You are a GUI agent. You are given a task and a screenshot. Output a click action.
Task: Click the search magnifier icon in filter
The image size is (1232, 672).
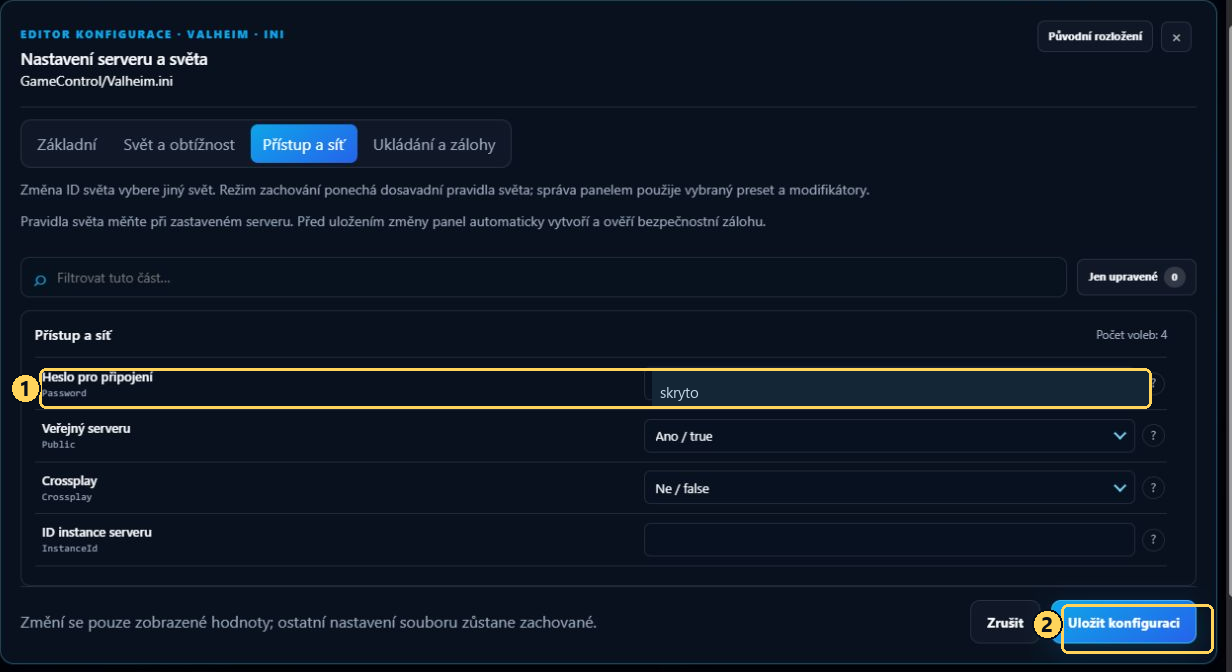(40, 278)
